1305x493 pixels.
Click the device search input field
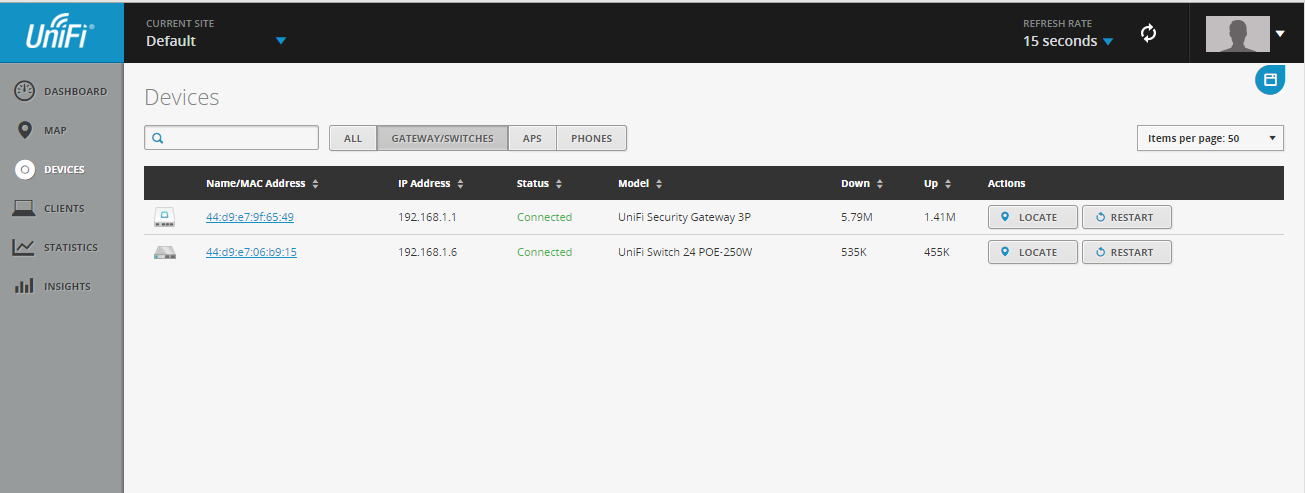click(231, 138)
